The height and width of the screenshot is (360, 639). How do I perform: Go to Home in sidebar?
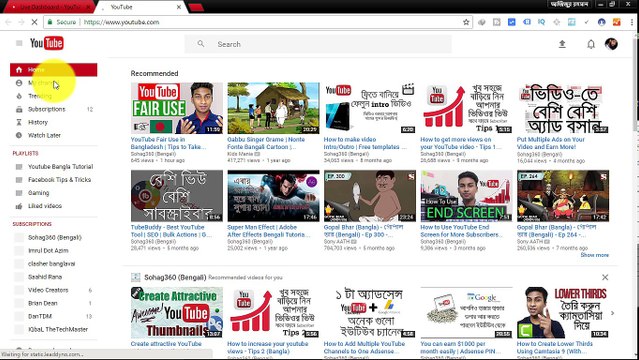[x=53, y=70]
